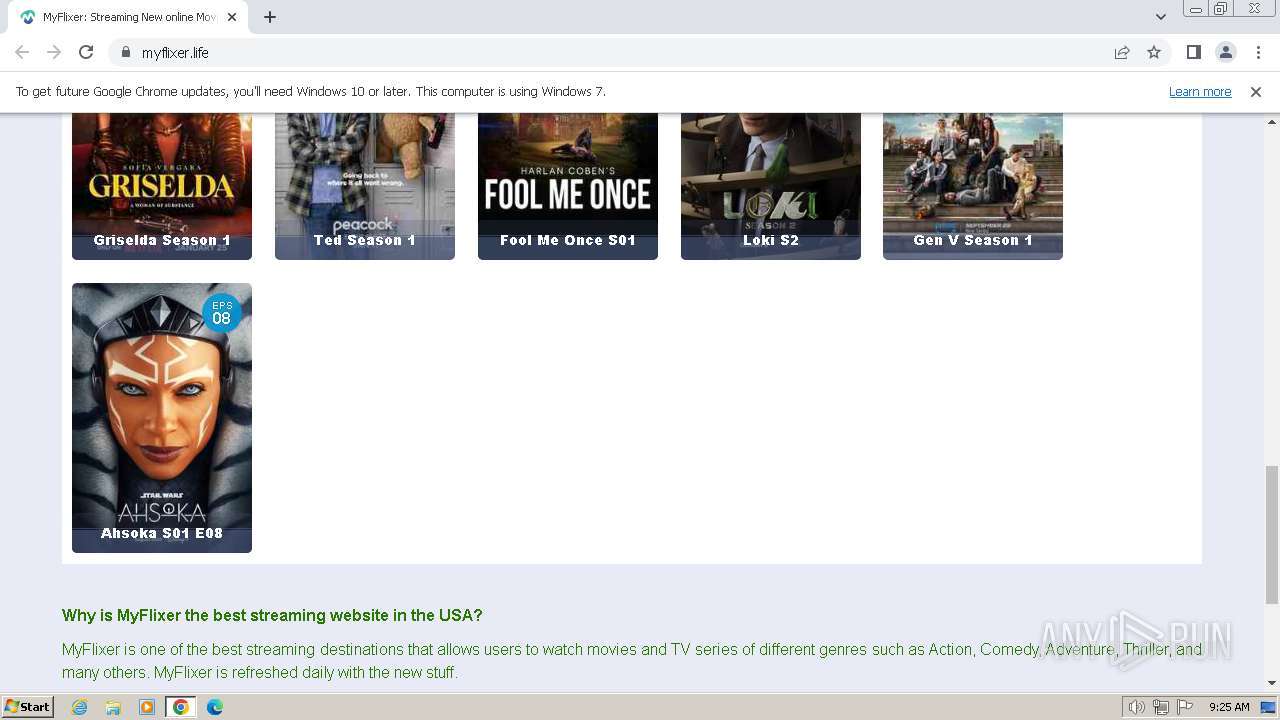Click the page vertical scrollbar thumb
The image size is (1280, 720).
[x=1271, y=535]
